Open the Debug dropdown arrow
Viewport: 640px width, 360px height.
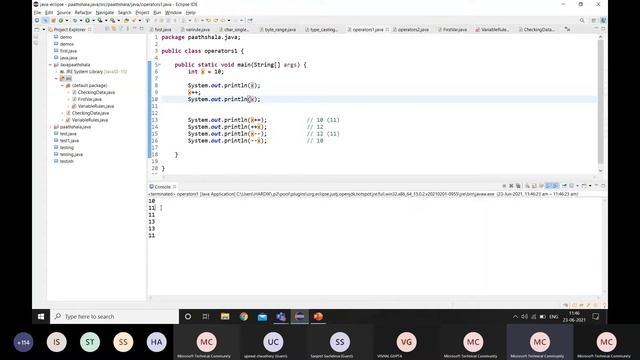point(80,20)
